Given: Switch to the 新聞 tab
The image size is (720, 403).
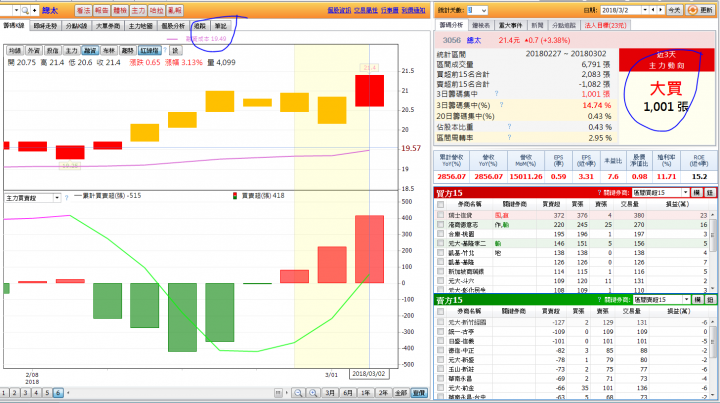Looking at the screenshot, I should point(537,26).
